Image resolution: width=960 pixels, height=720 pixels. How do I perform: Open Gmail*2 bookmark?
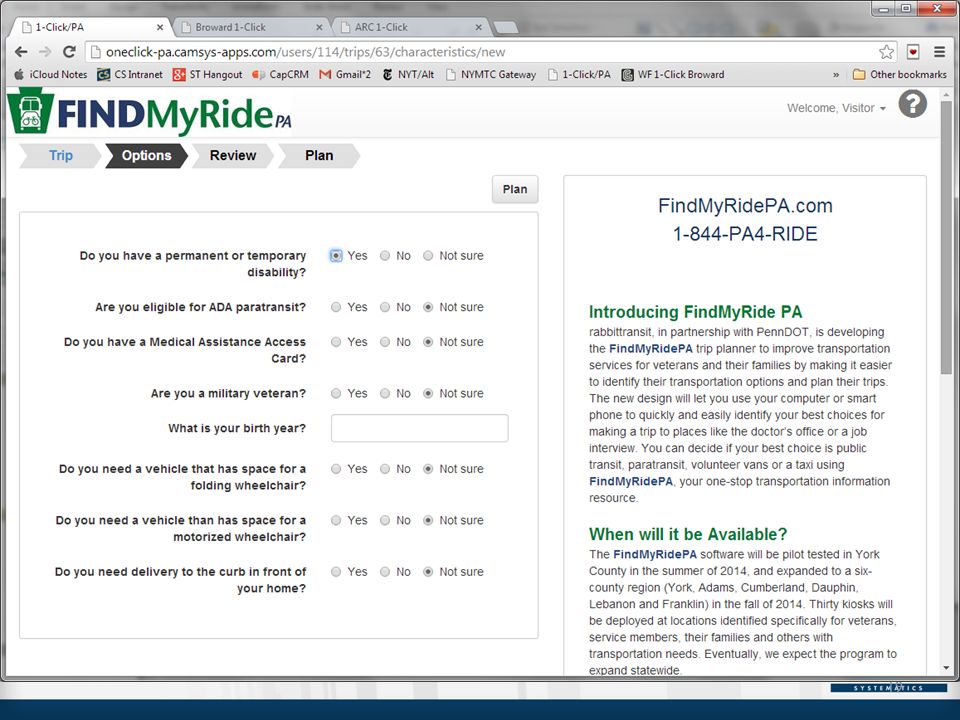coord(345,75)
